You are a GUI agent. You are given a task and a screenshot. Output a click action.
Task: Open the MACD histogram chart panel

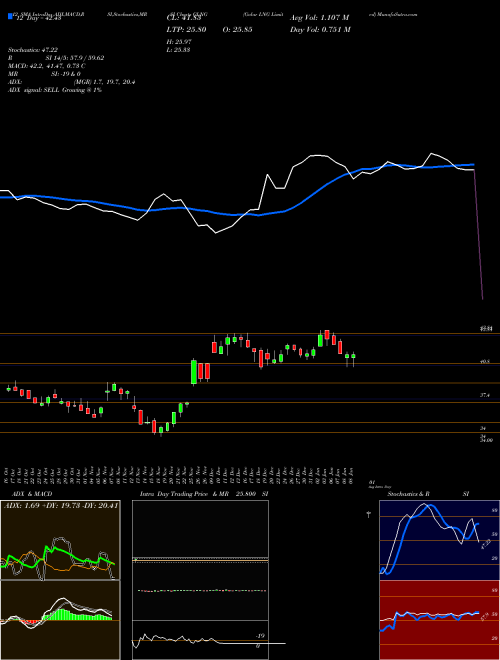coord(60,620)
